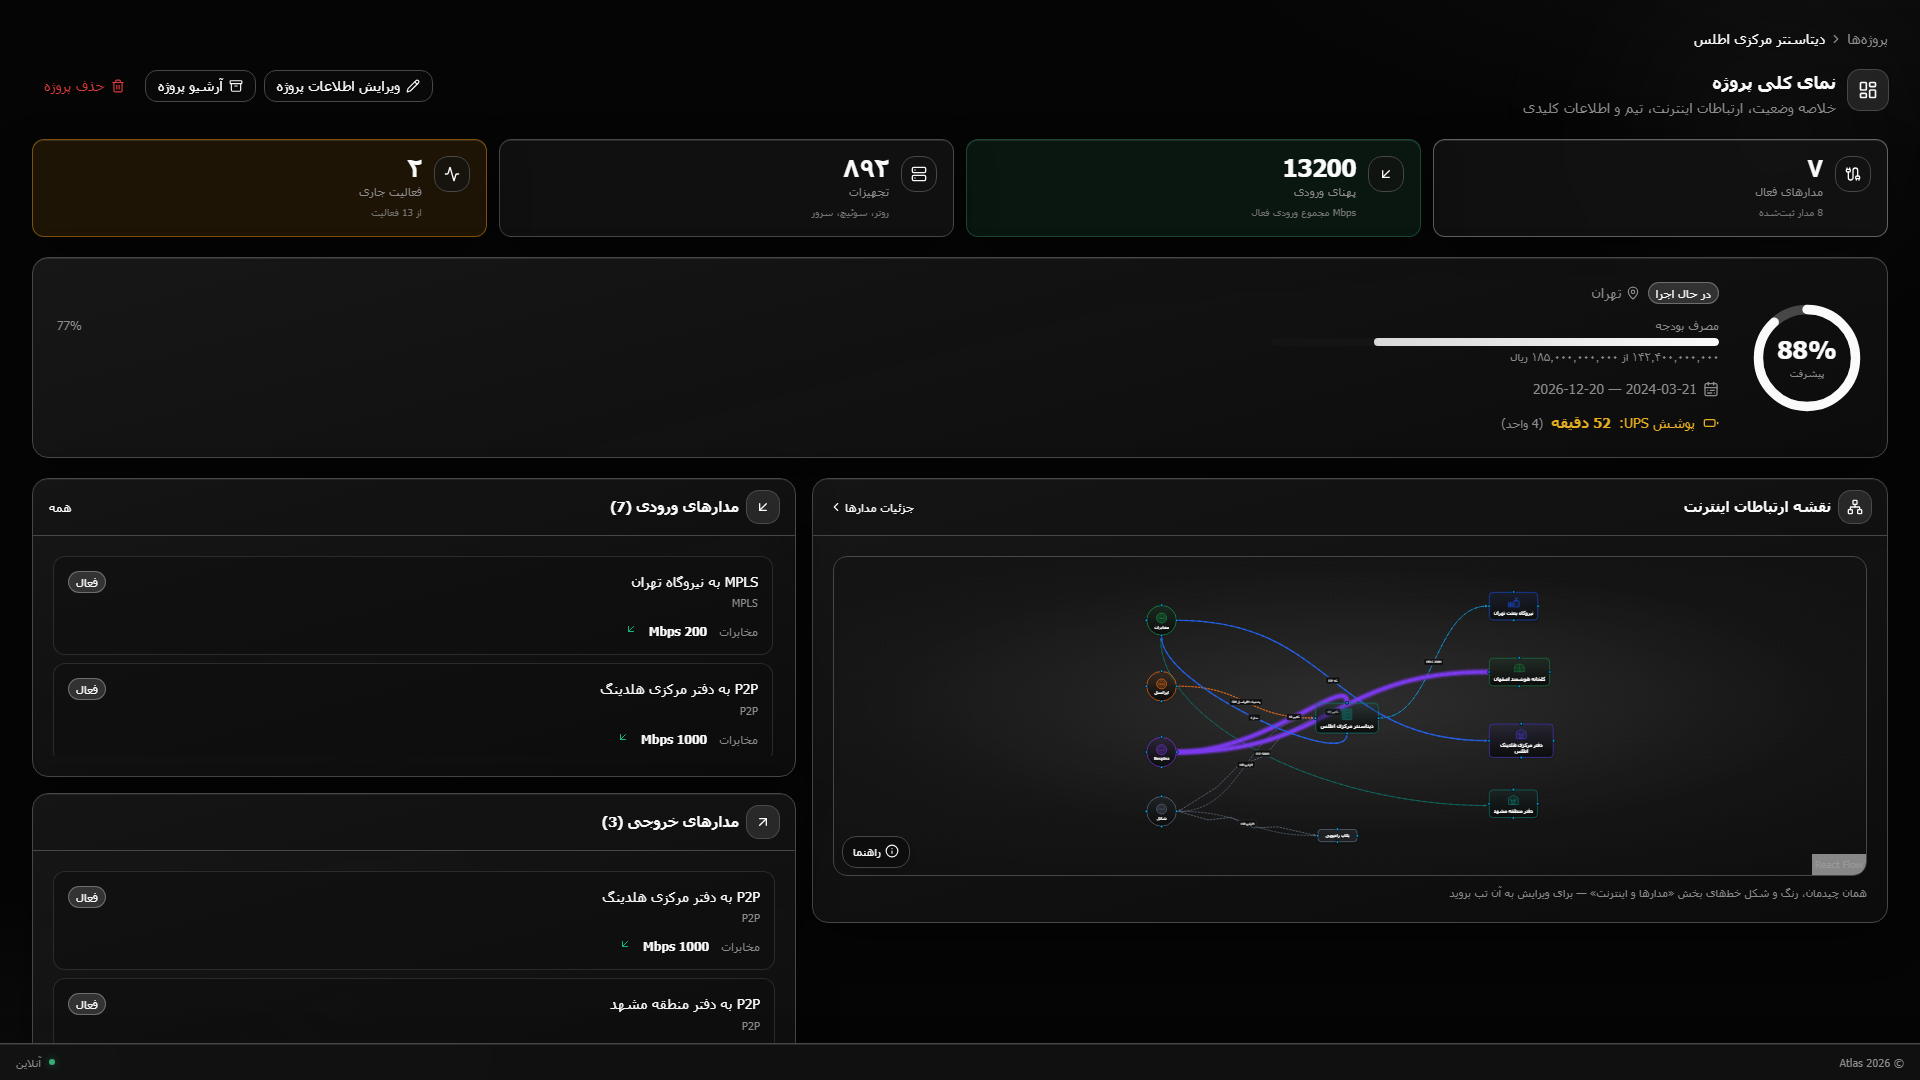Select the ایرانسل orange provider node
Image resolution: width=1920 pixels, height=1080 pixels.
[x=1161, y=686]
